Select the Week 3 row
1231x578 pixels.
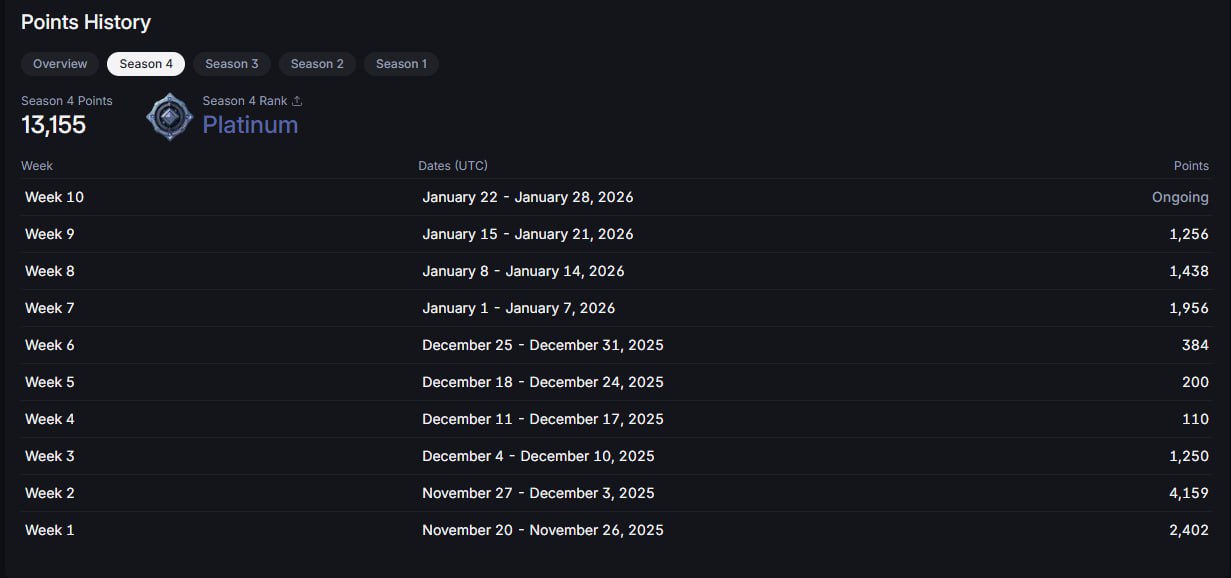615,456
